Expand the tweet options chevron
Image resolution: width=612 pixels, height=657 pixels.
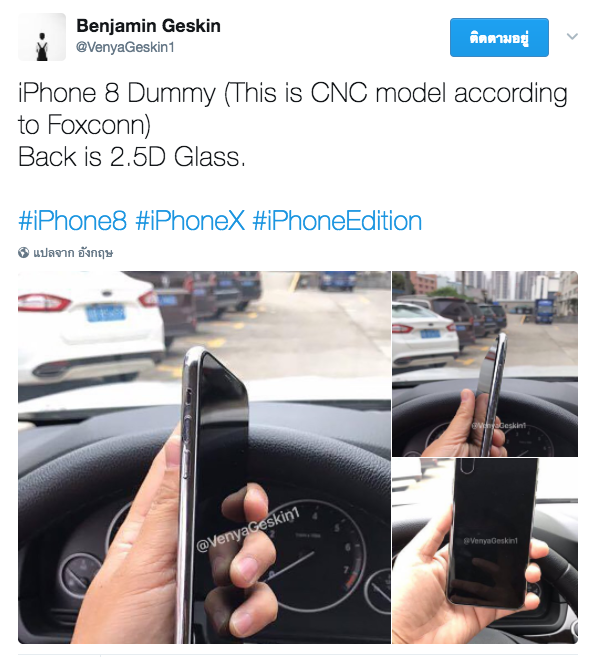572,36
